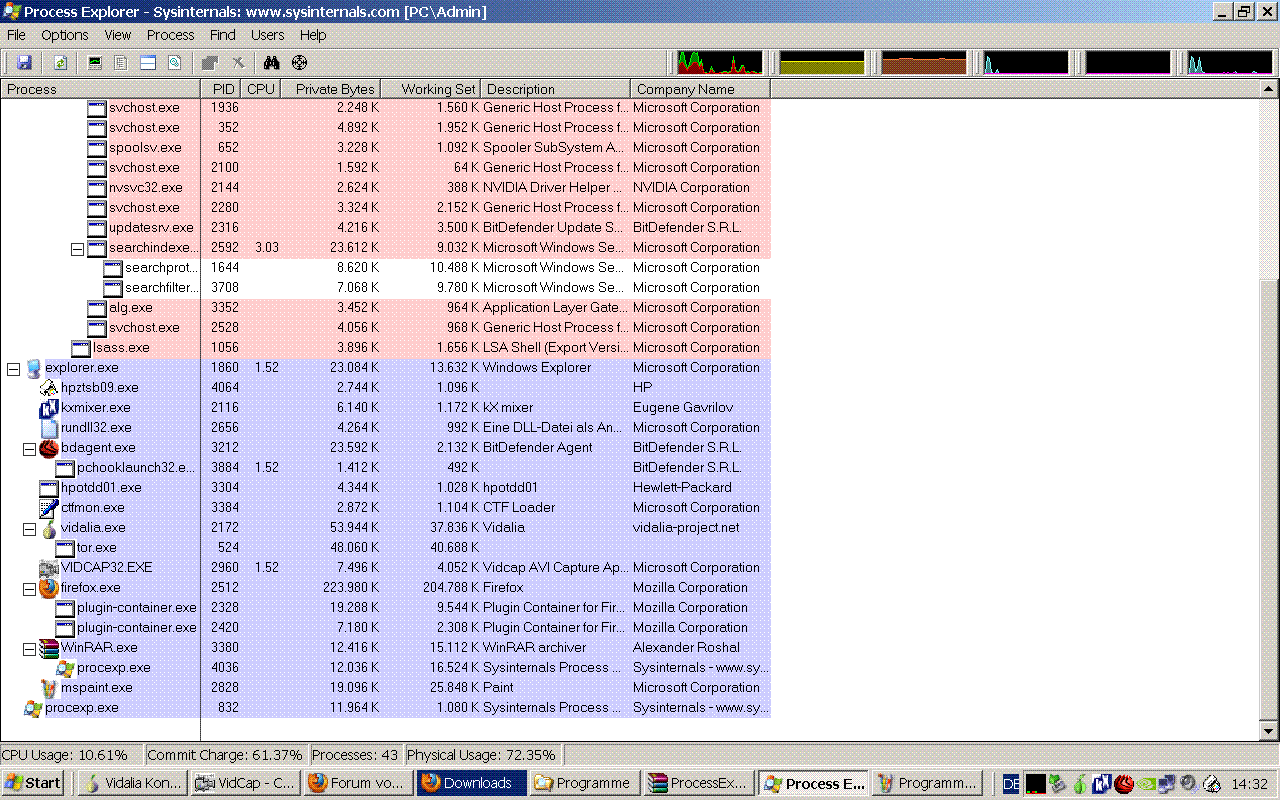This screenshot has height=800, width=1280.
Task: Click the WinRAR.exe books icon
Action: (x=49, y=648)
